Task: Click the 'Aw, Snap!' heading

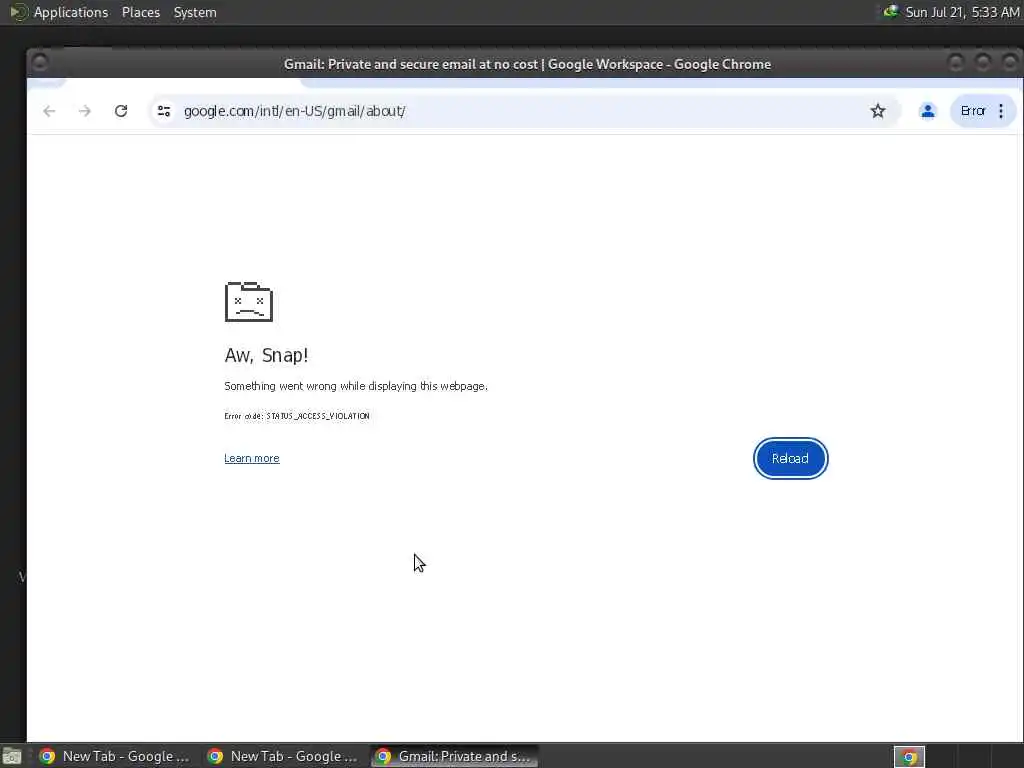Action: 266,355
